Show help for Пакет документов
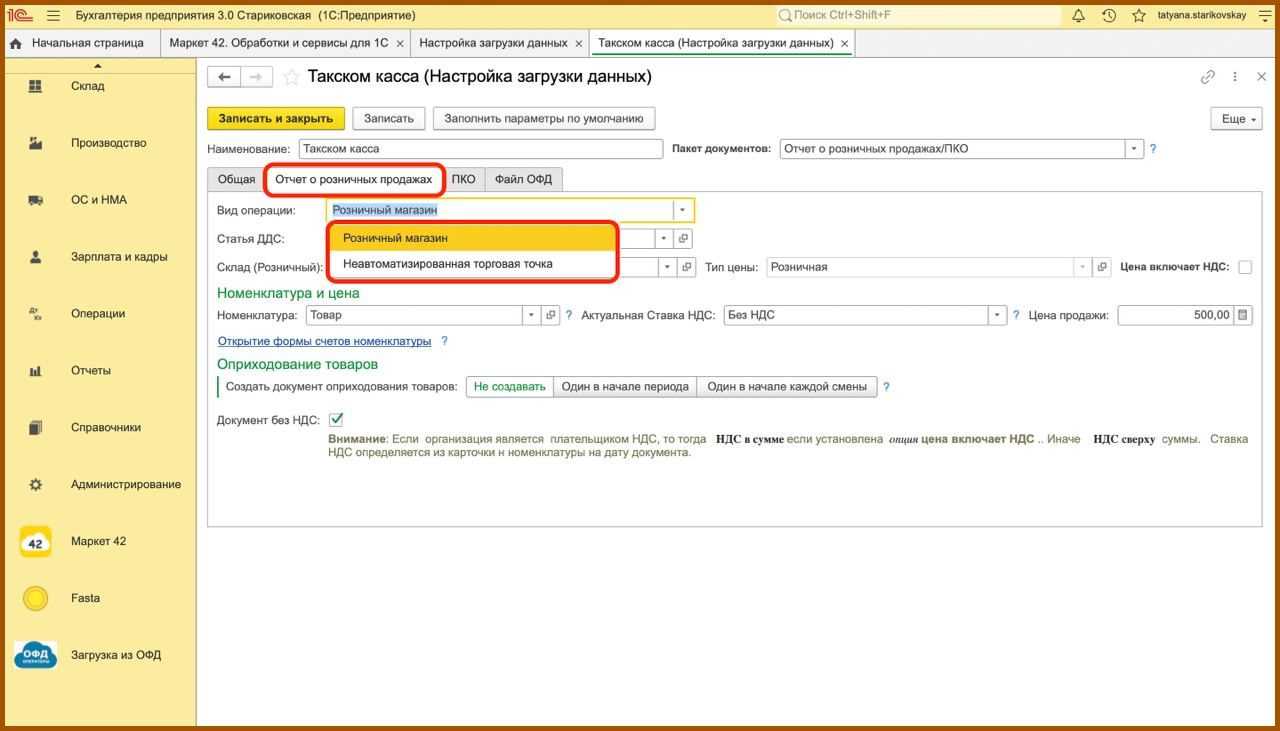1280x731 pixels. pos(1153,149)
